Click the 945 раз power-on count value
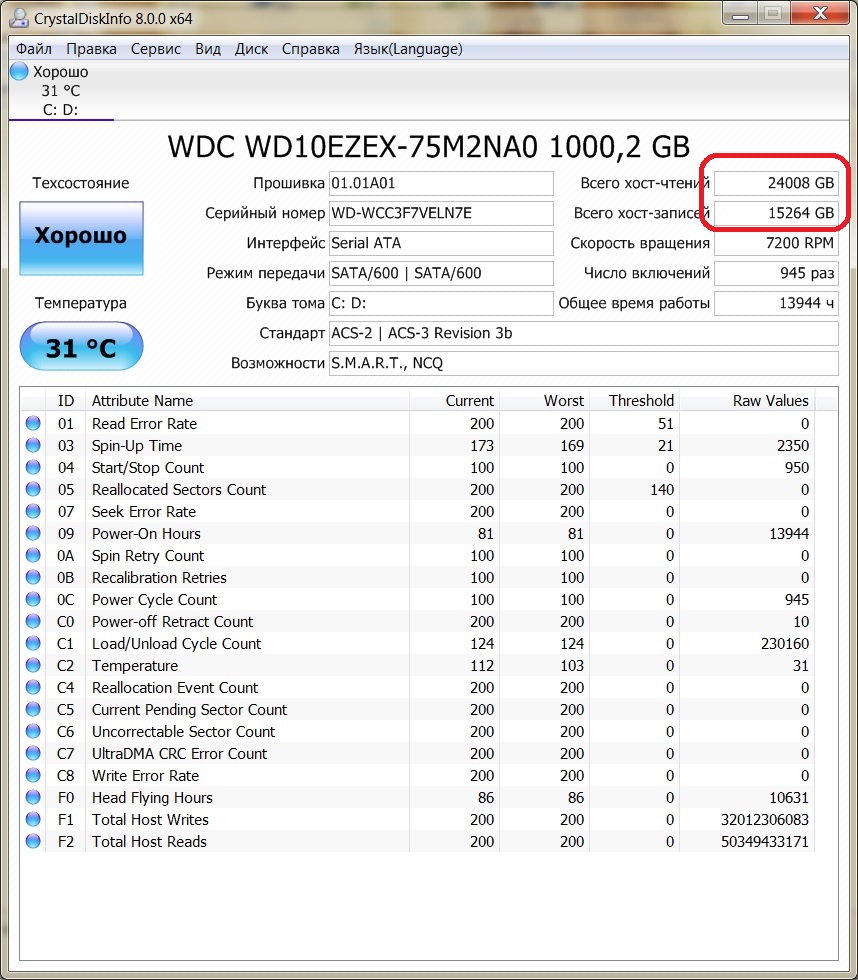858x980 pixels. click(x=776, y=273)
